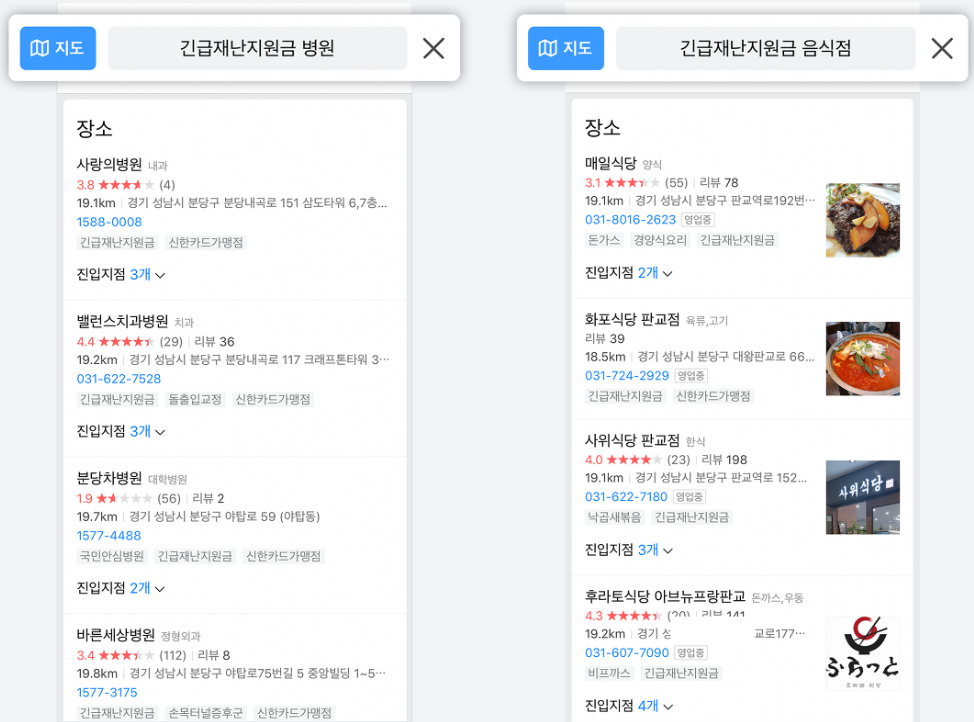Click 신한카드가맹점 tag under 사랑의병원
This screenshot has width=974, height=722.
click(206, 242)
